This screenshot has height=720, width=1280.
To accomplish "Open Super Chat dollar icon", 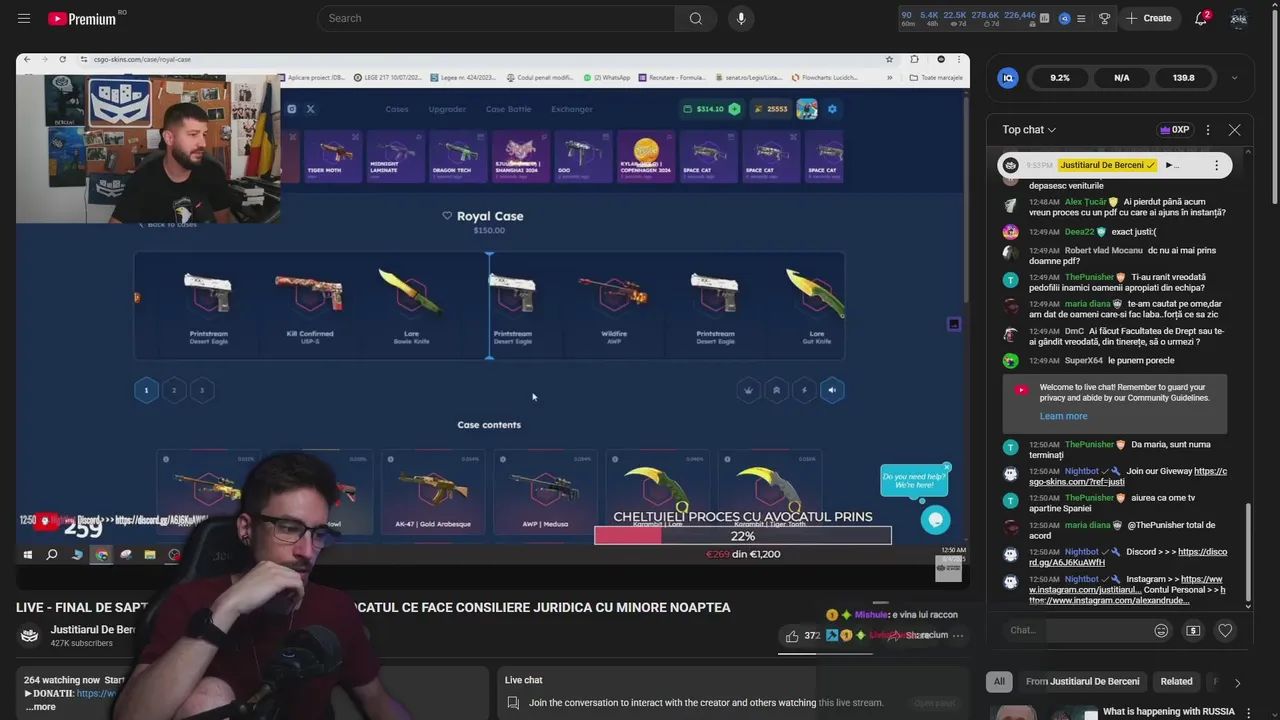I will point(1193,630).
